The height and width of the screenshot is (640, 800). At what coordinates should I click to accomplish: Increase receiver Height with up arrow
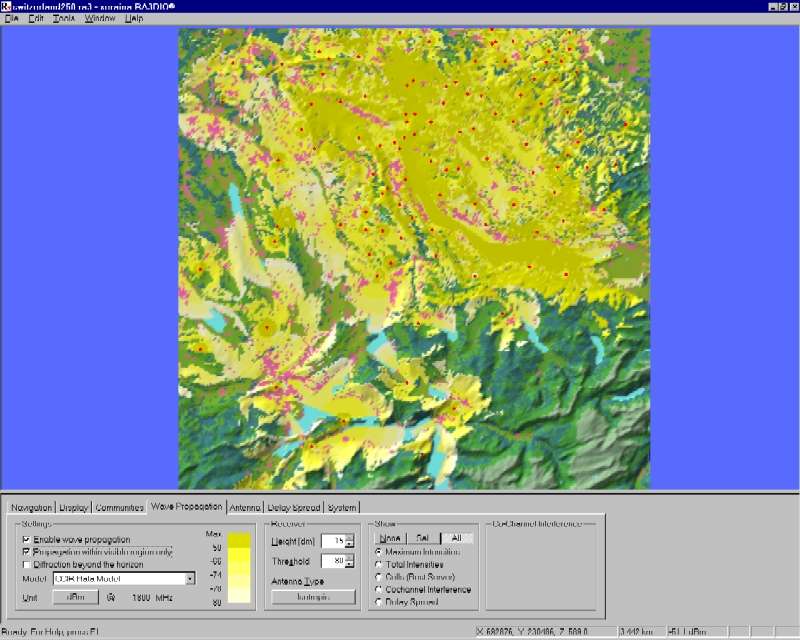point(349,537)
